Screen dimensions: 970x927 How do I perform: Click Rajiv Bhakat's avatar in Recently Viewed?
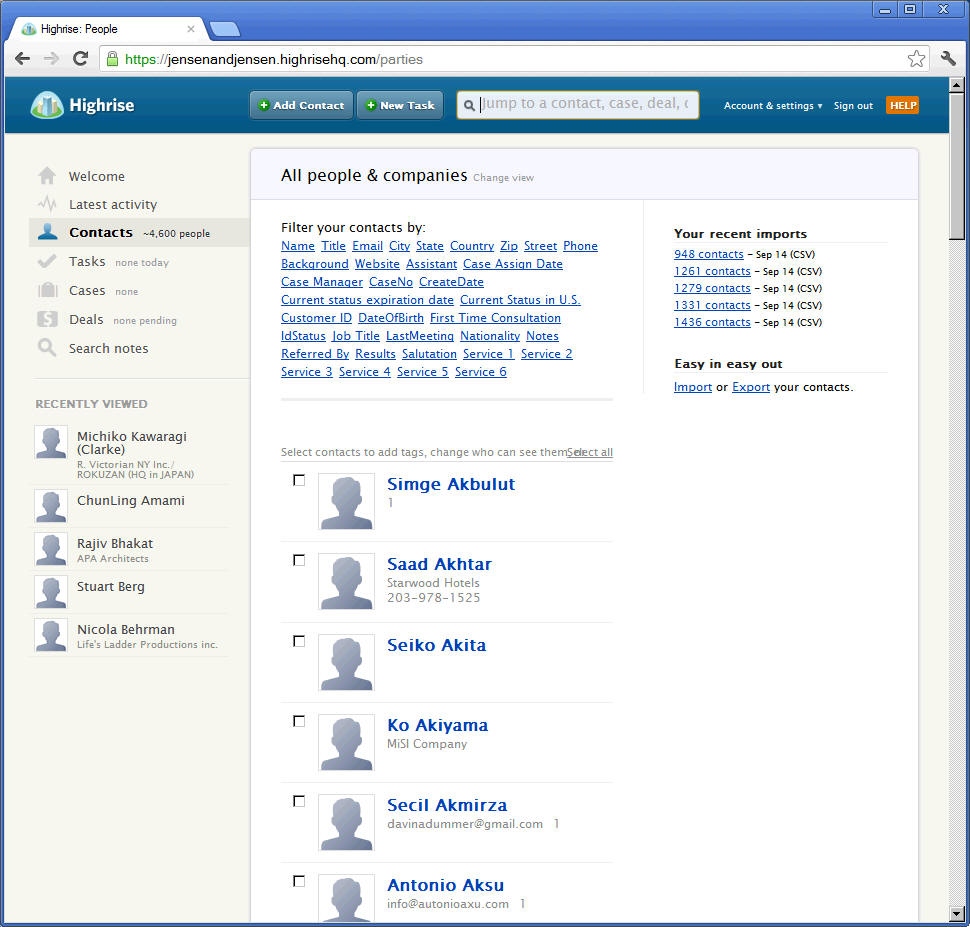click(x=51, y=550)
